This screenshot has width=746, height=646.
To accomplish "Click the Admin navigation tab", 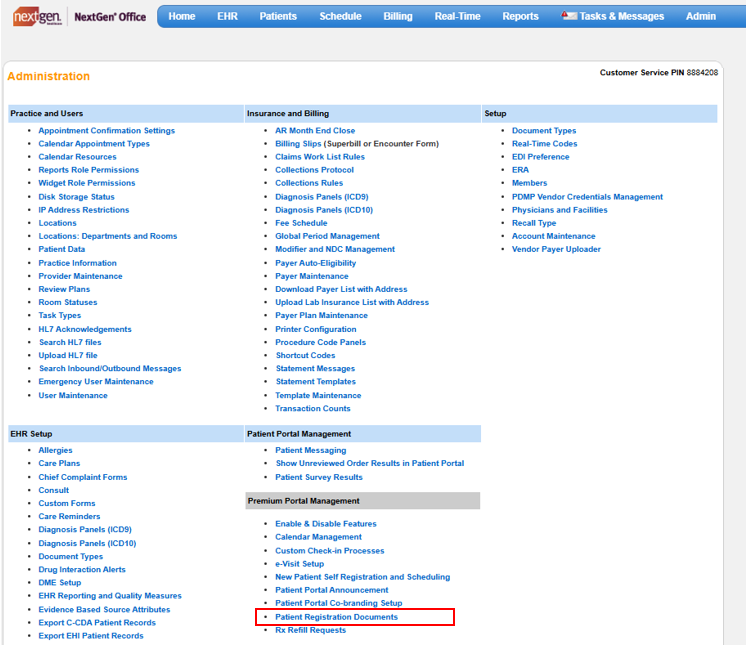I will pos(700,16).
